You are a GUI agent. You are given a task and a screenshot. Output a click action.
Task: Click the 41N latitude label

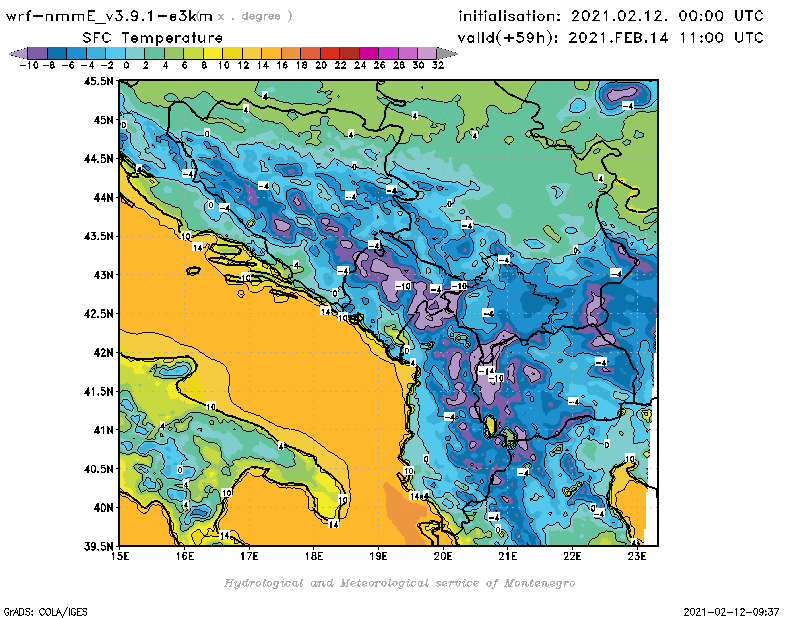pos(103,430)
